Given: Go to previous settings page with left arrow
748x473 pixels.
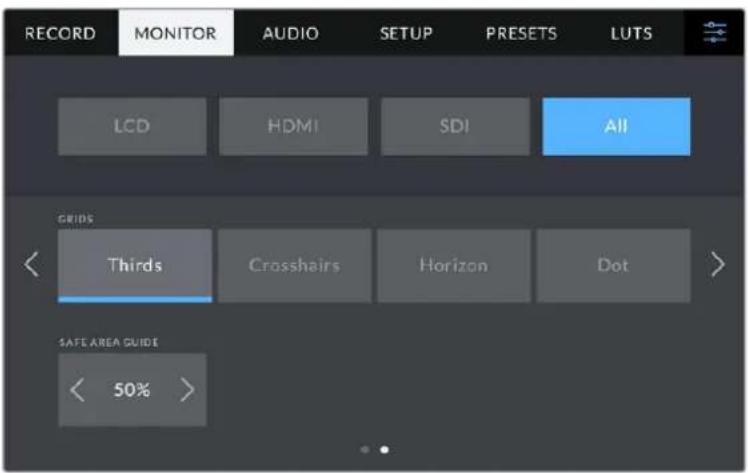Looking at the screenshot, I should (x=32, y=264).
